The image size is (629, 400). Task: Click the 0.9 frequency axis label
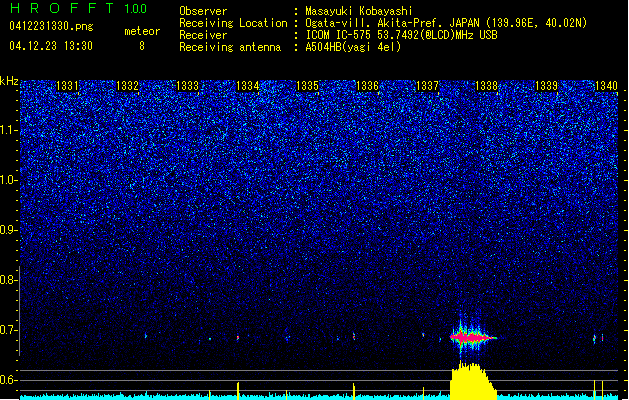[x=9, y=230]
